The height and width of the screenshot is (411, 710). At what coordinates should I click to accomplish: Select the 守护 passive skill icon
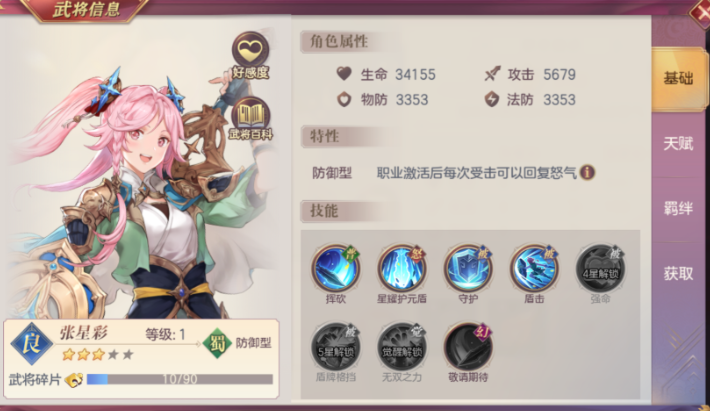(x=468, y=268)
